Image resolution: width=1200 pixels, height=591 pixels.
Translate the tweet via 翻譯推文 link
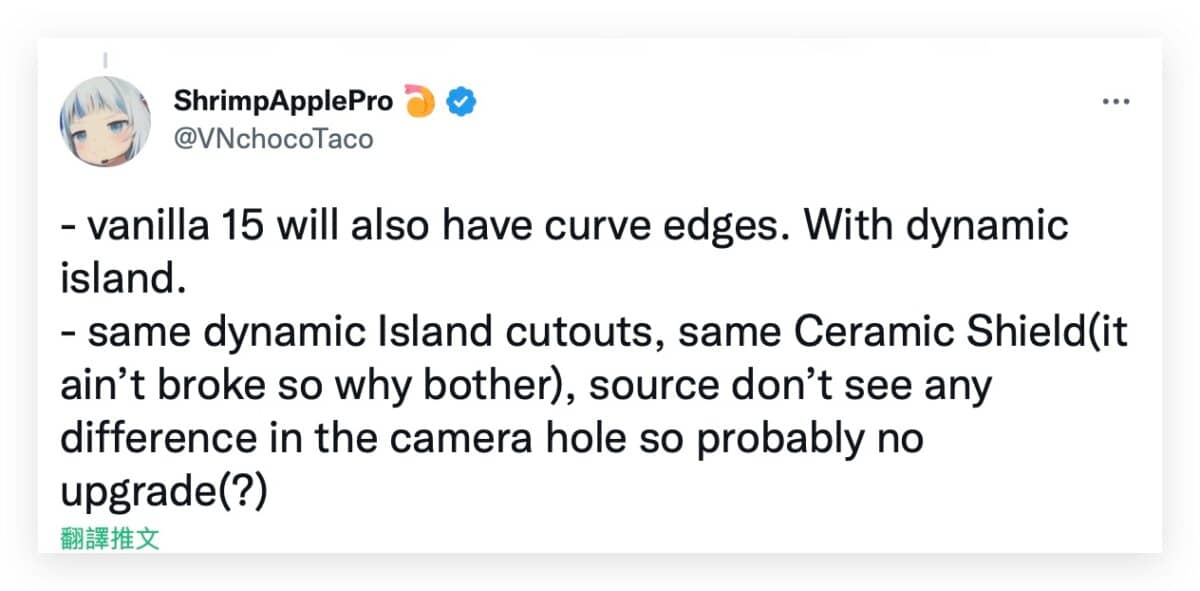coord(110,538)
